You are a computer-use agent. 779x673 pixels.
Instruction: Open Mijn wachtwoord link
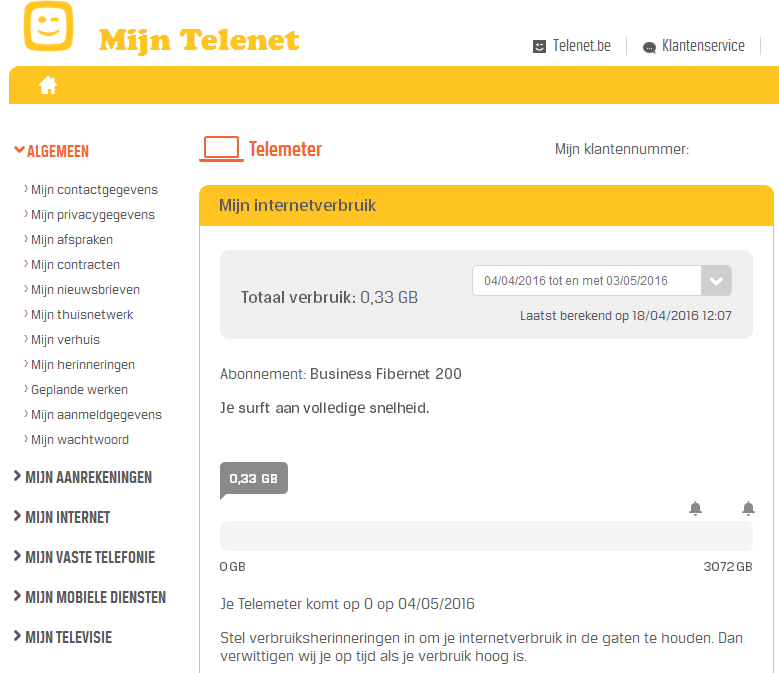click(x=80, y=440)
